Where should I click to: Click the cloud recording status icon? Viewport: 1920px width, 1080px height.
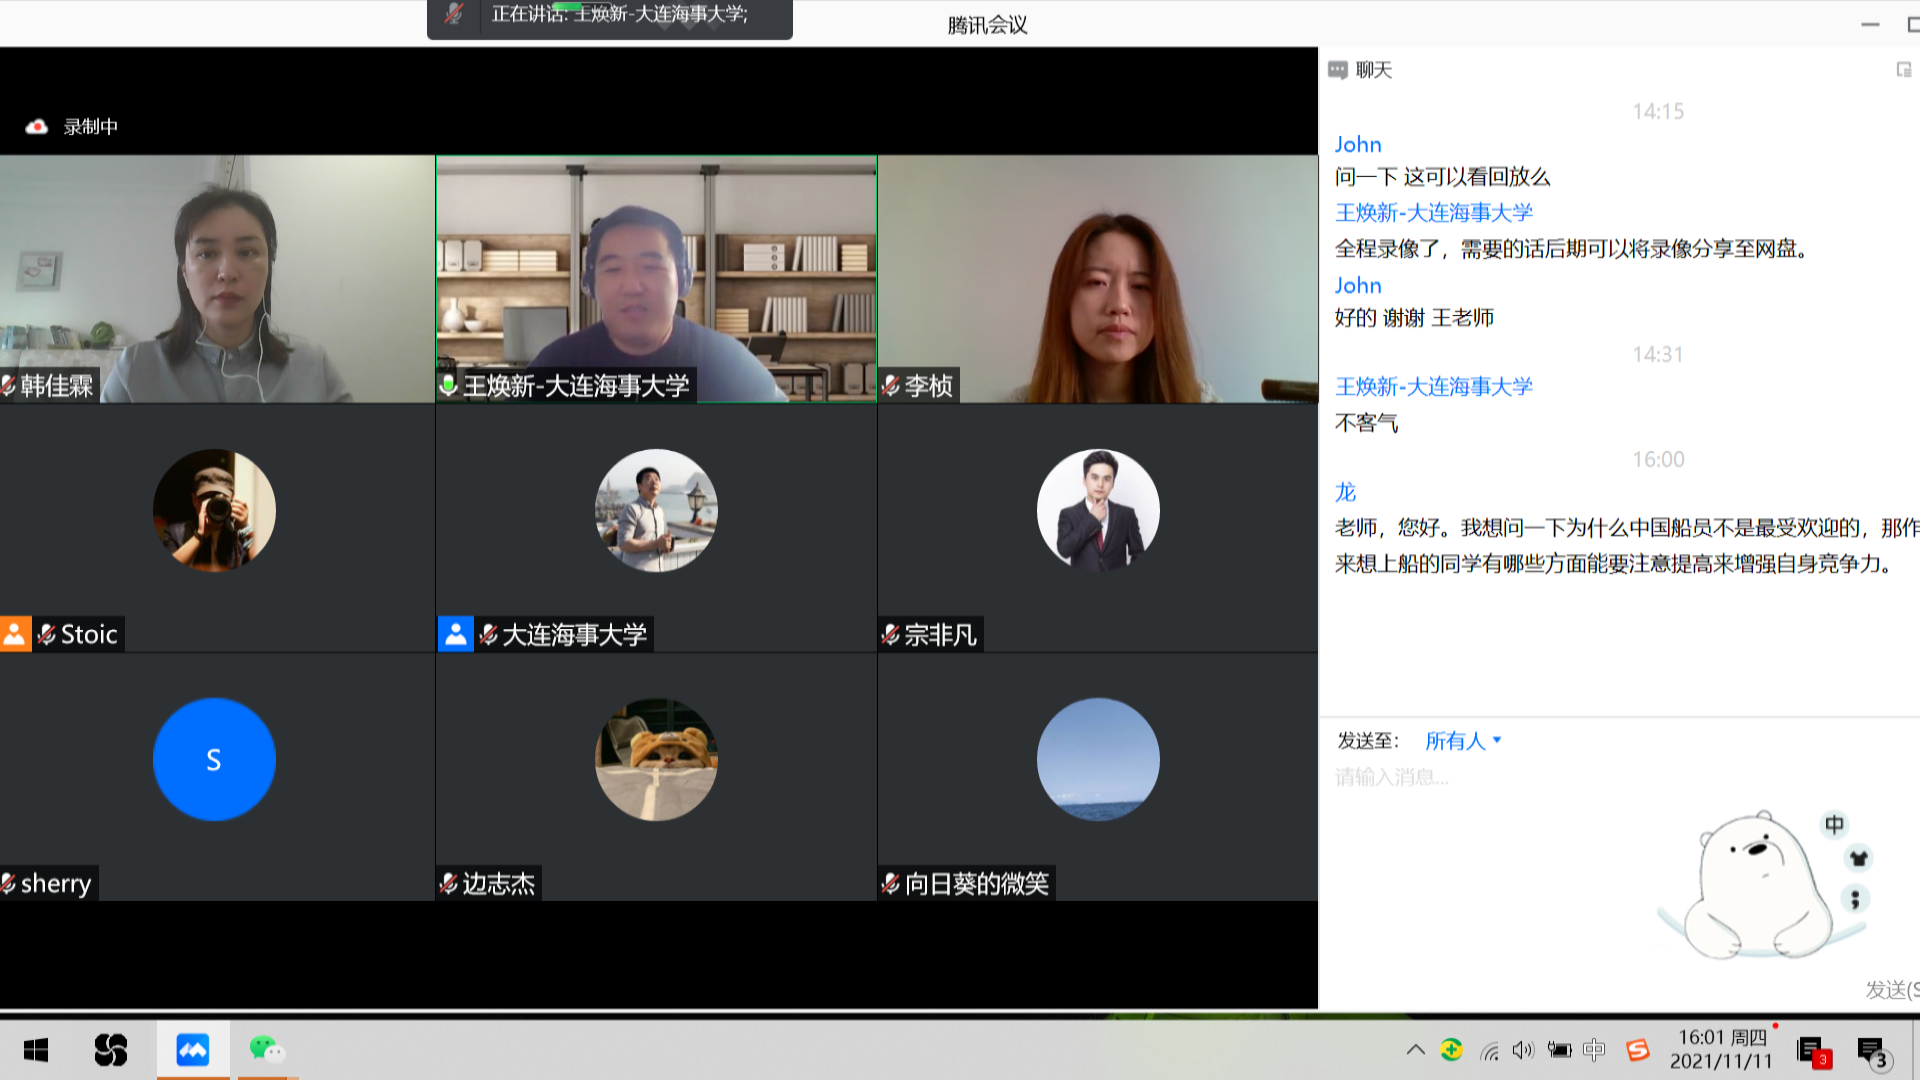pos(37,127)
